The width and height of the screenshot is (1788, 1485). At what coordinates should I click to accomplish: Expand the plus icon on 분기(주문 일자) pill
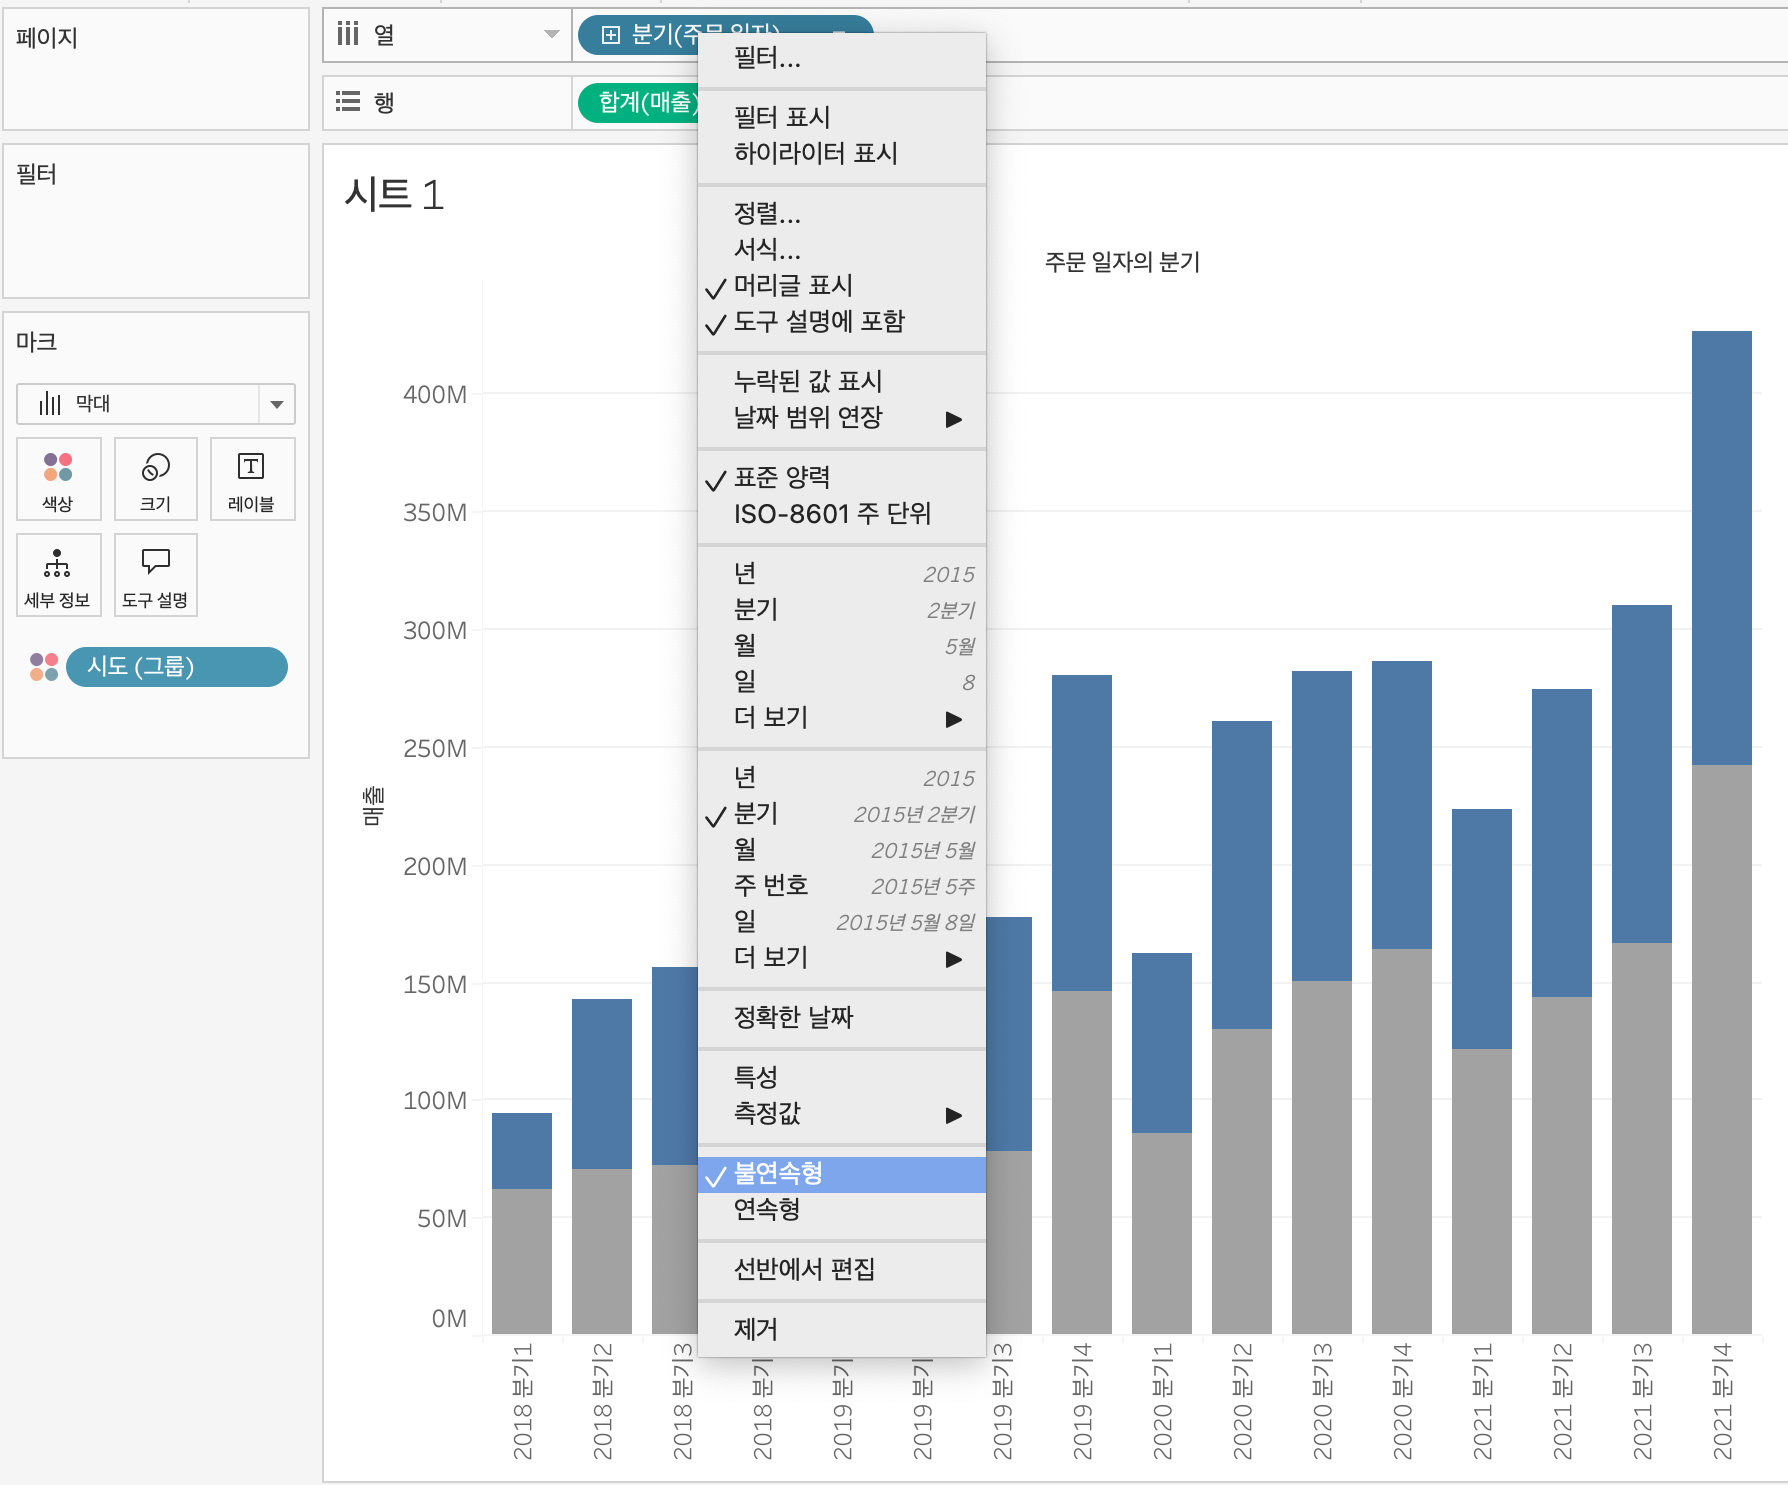(610, 36)
